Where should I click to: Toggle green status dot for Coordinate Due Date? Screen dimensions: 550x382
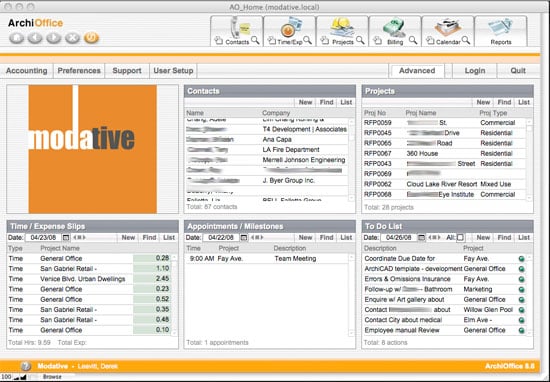coord(521,259)
